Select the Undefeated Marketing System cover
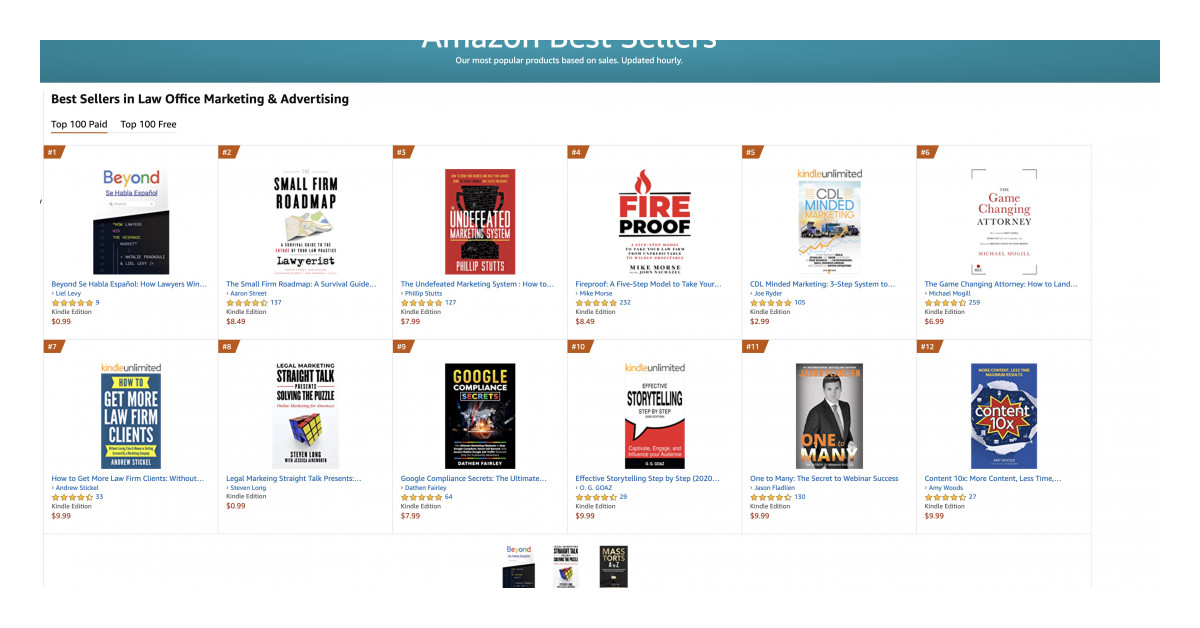This screenshot has width=1200, height=628. click(480, 221)
